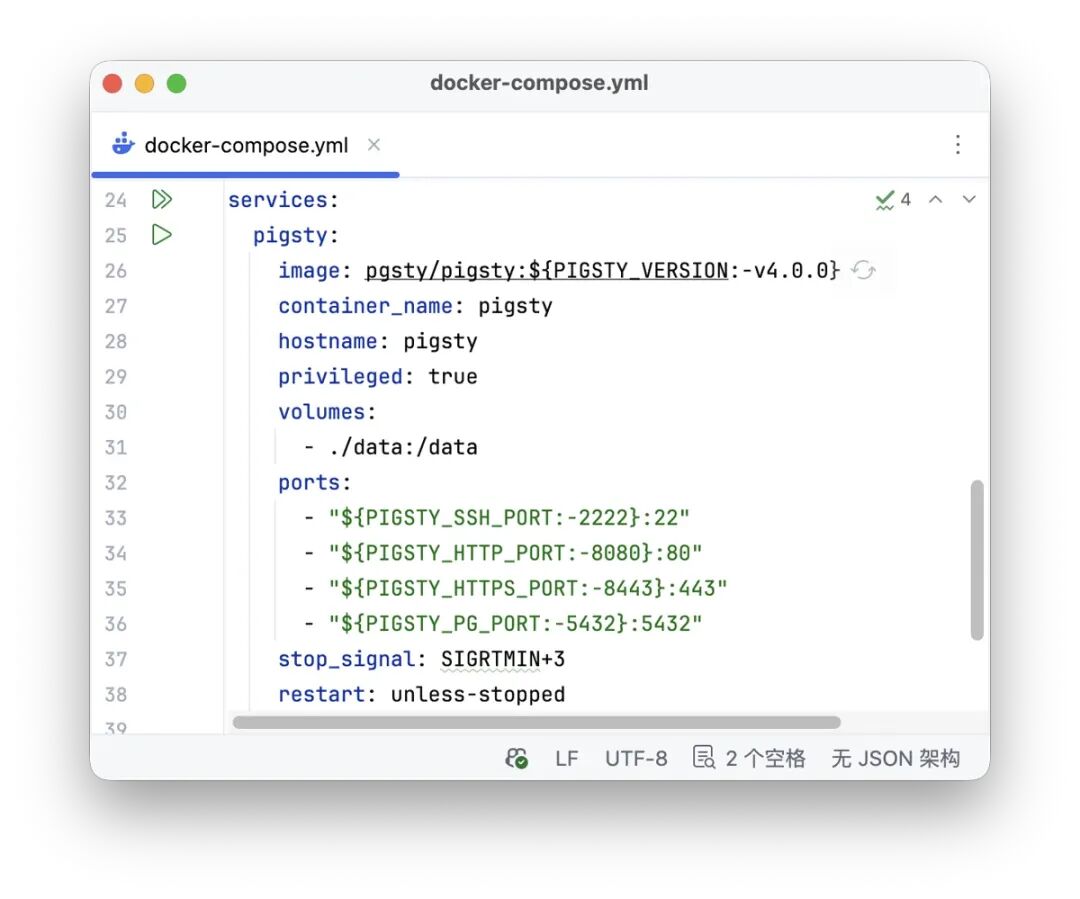Click the image refresh icon on line 26
Viewport: 1080px width, 899px height.
tap(863, 270)
